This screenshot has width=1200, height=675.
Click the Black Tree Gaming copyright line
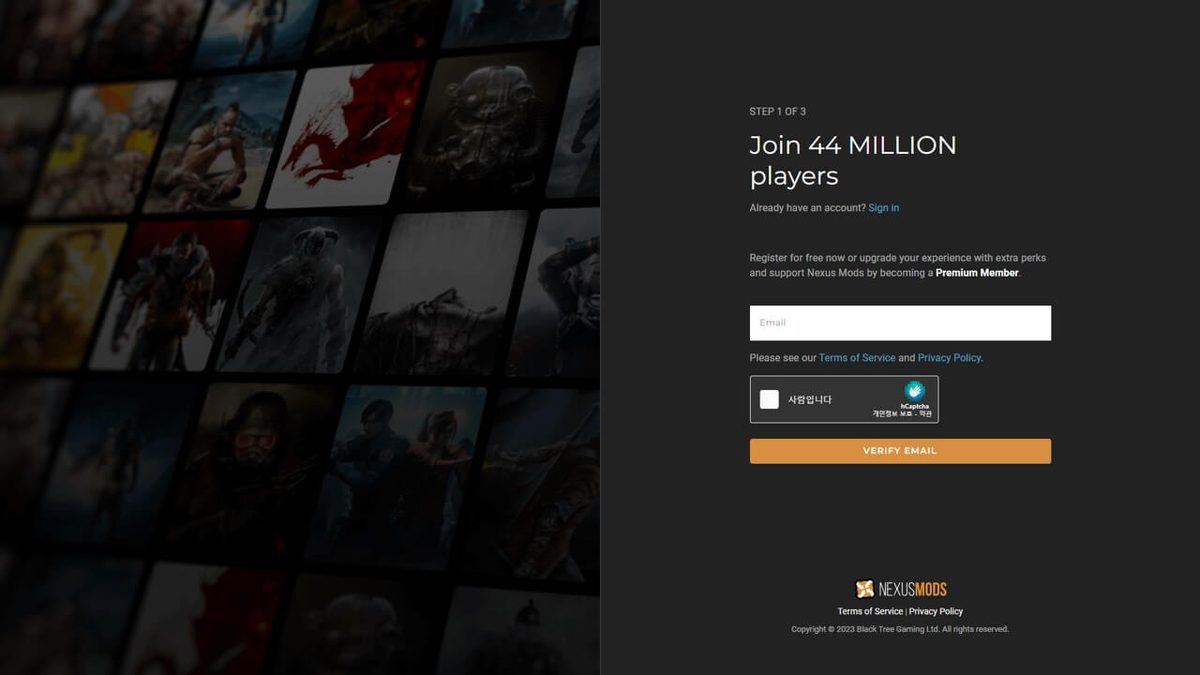click(x=900, y=629)
